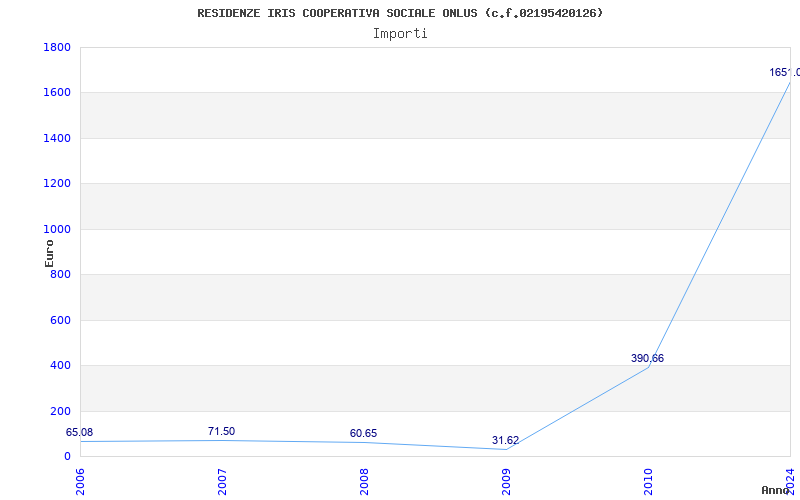Select the 31.62 data label
The image size is (800, 500).
click(505, 441)
